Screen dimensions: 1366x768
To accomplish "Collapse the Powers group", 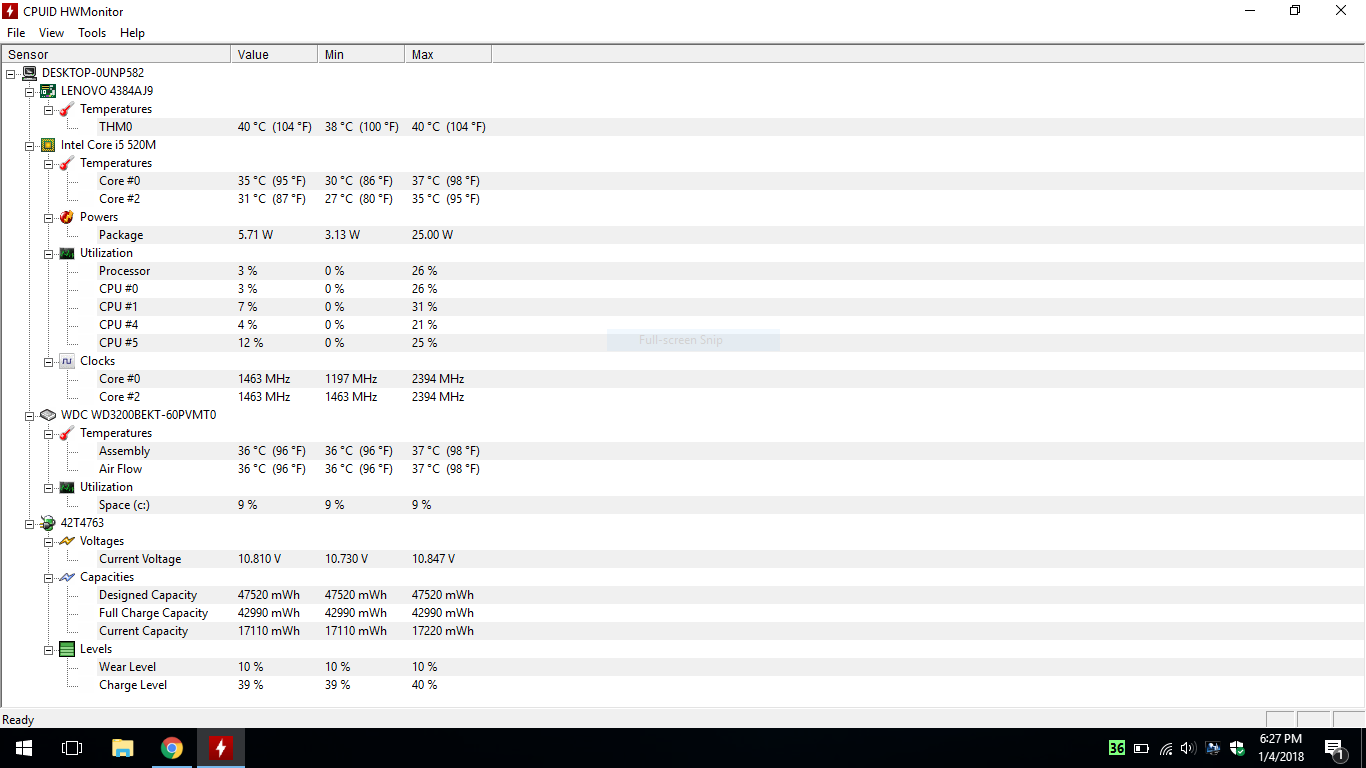I will point(49,217).
